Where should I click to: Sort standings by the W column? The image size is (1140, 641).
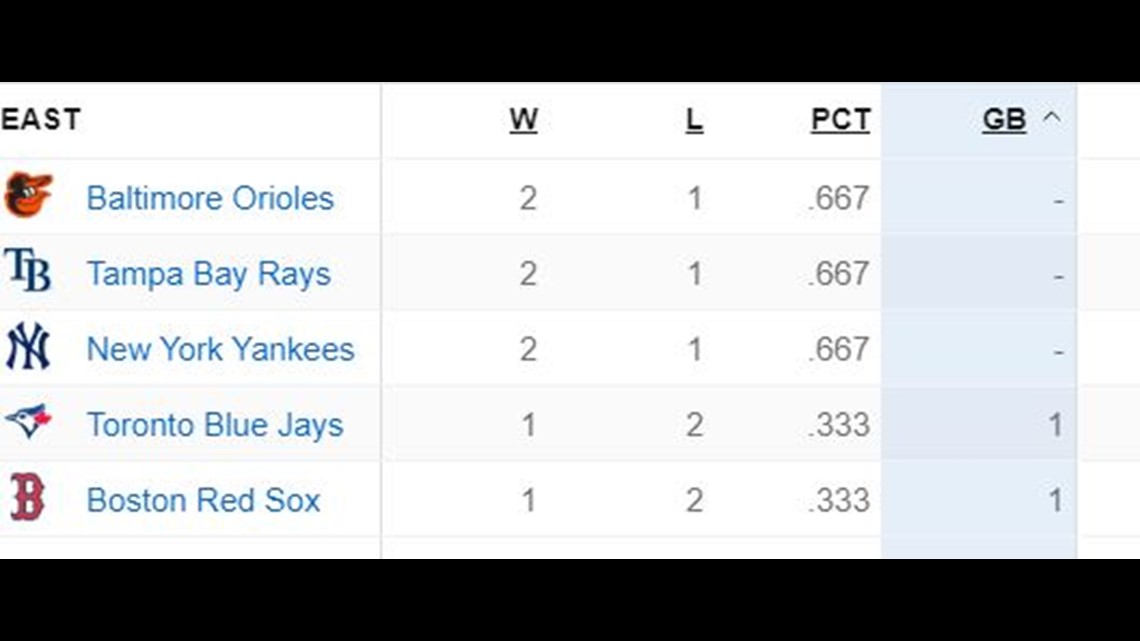[x=523, y=120]
